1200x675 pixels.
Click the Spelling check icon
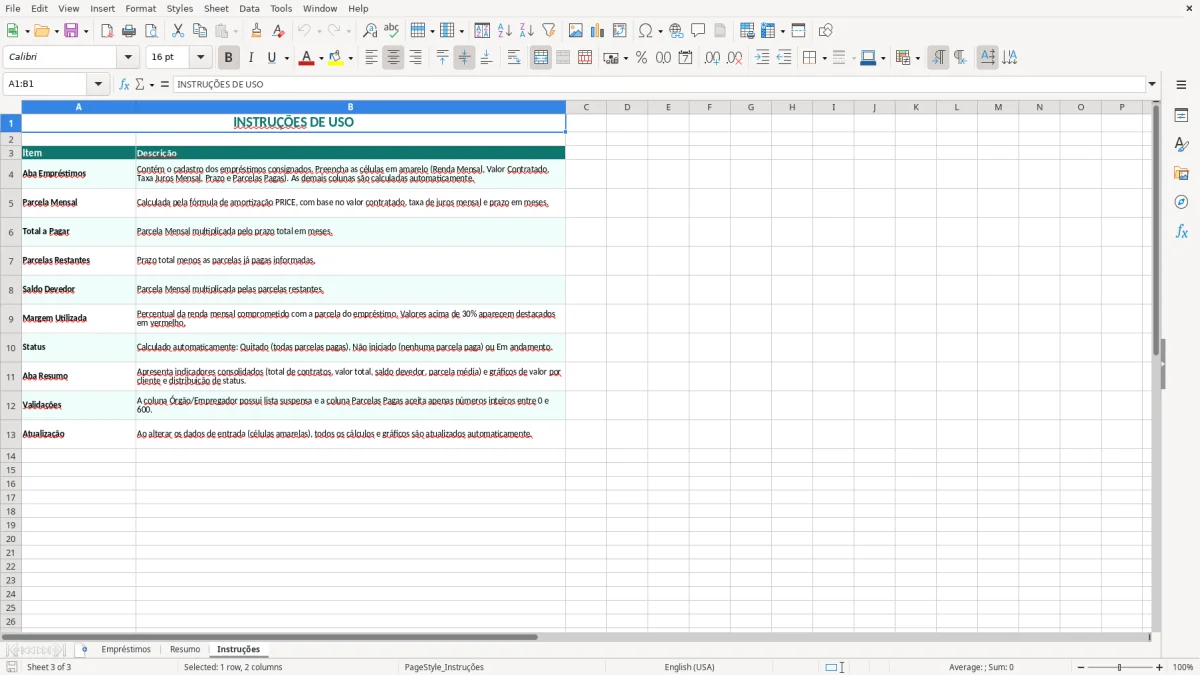coord(392,31)
